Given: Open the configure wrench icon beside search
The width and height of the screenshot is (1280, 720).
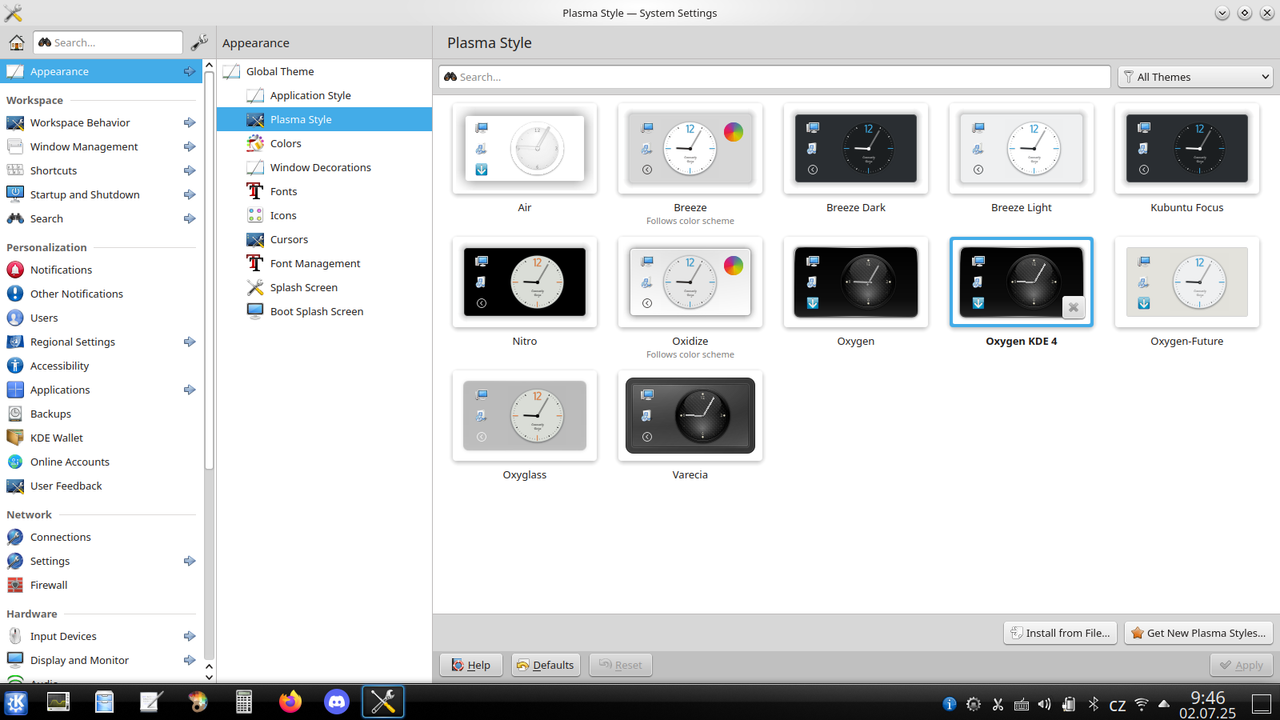Looking at the screenshot, I should [x=200, y=42].
